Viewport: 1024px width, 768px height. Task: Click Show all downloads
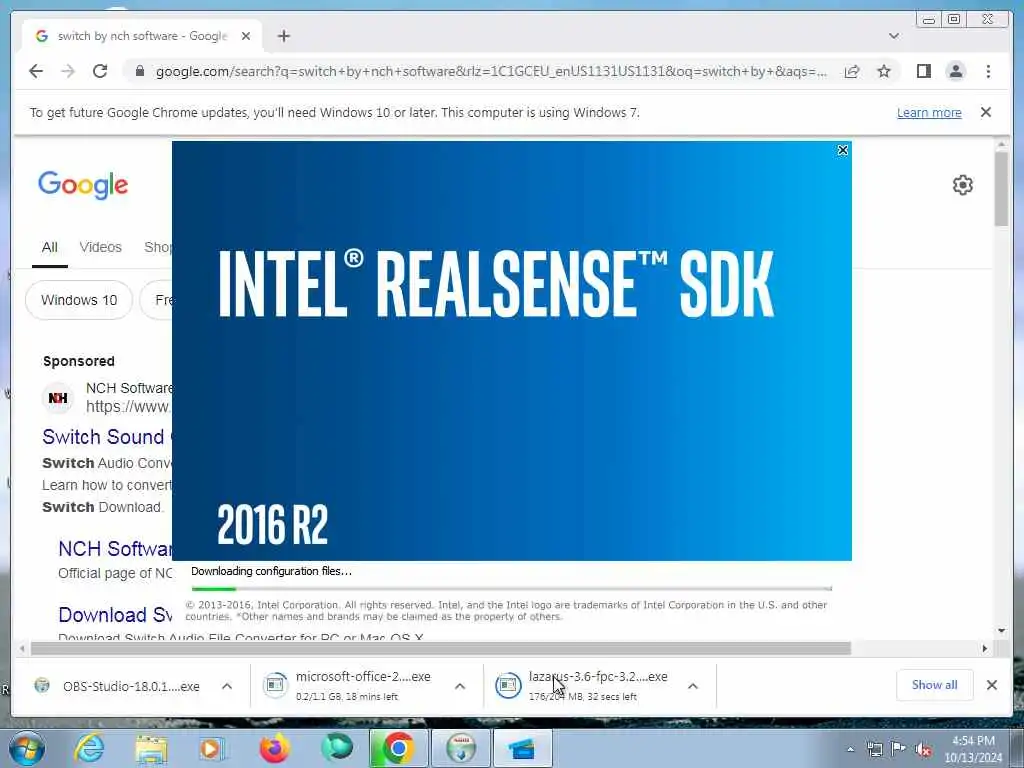pos(935,685)
